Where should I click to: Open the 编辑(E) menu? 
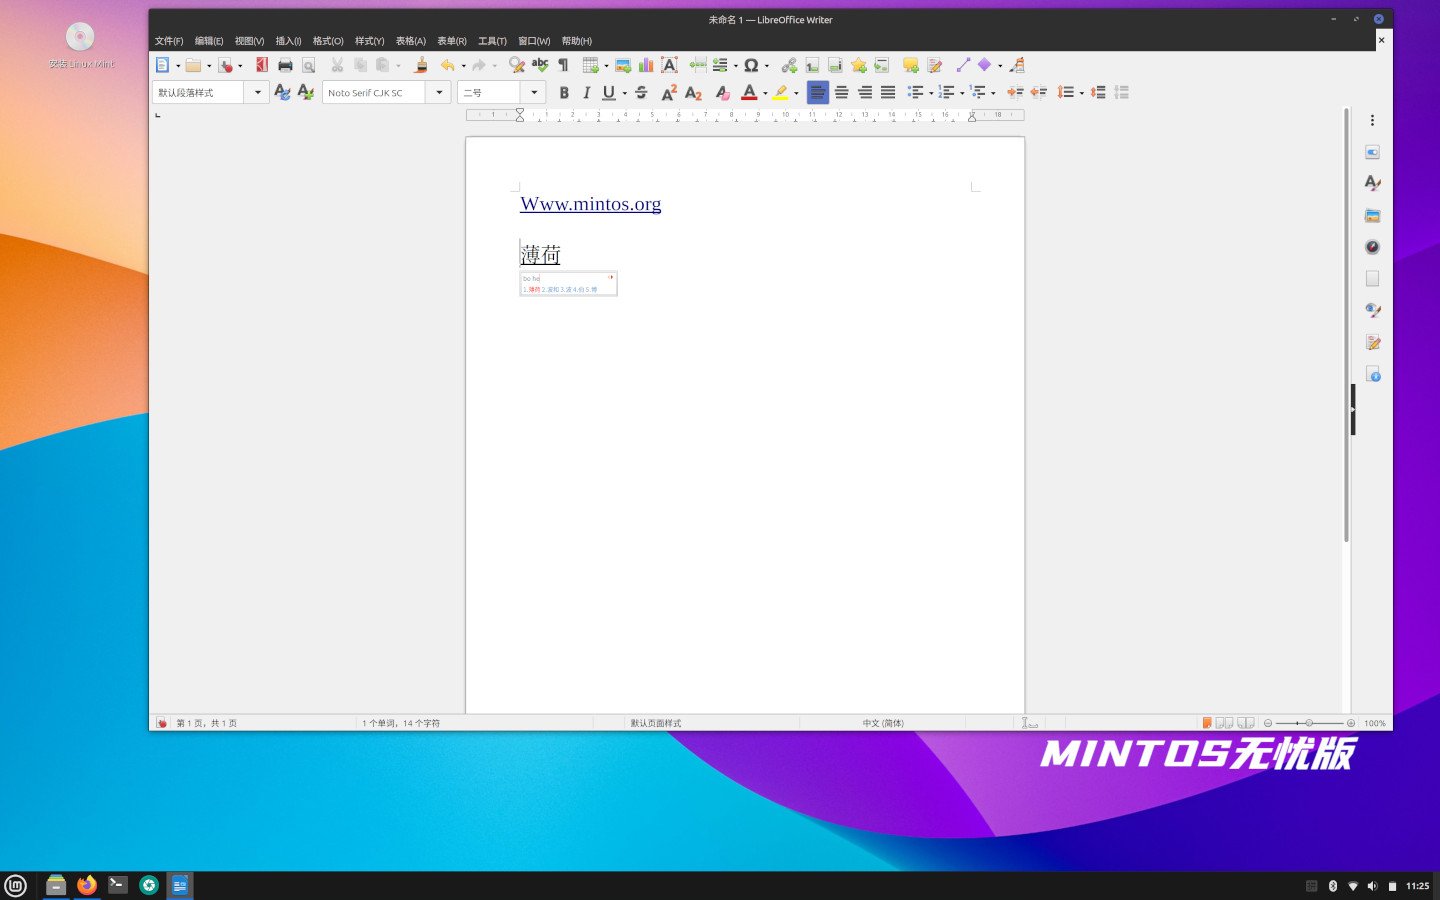click(209, 41)
